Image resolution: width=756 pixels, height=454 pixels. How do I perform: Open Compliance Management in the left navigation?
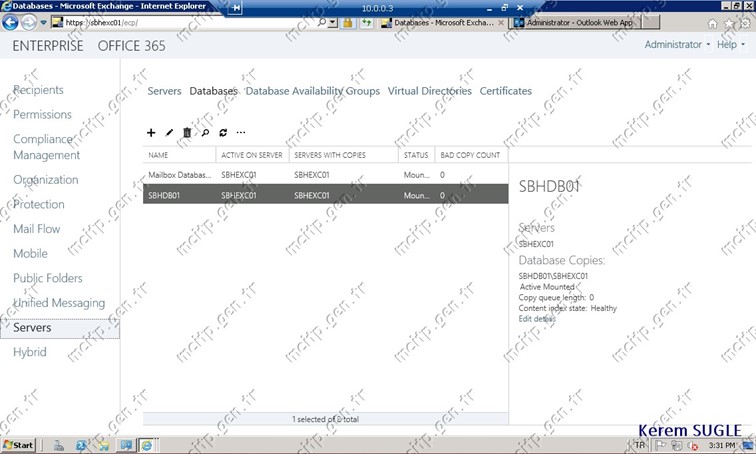(46, 147)
